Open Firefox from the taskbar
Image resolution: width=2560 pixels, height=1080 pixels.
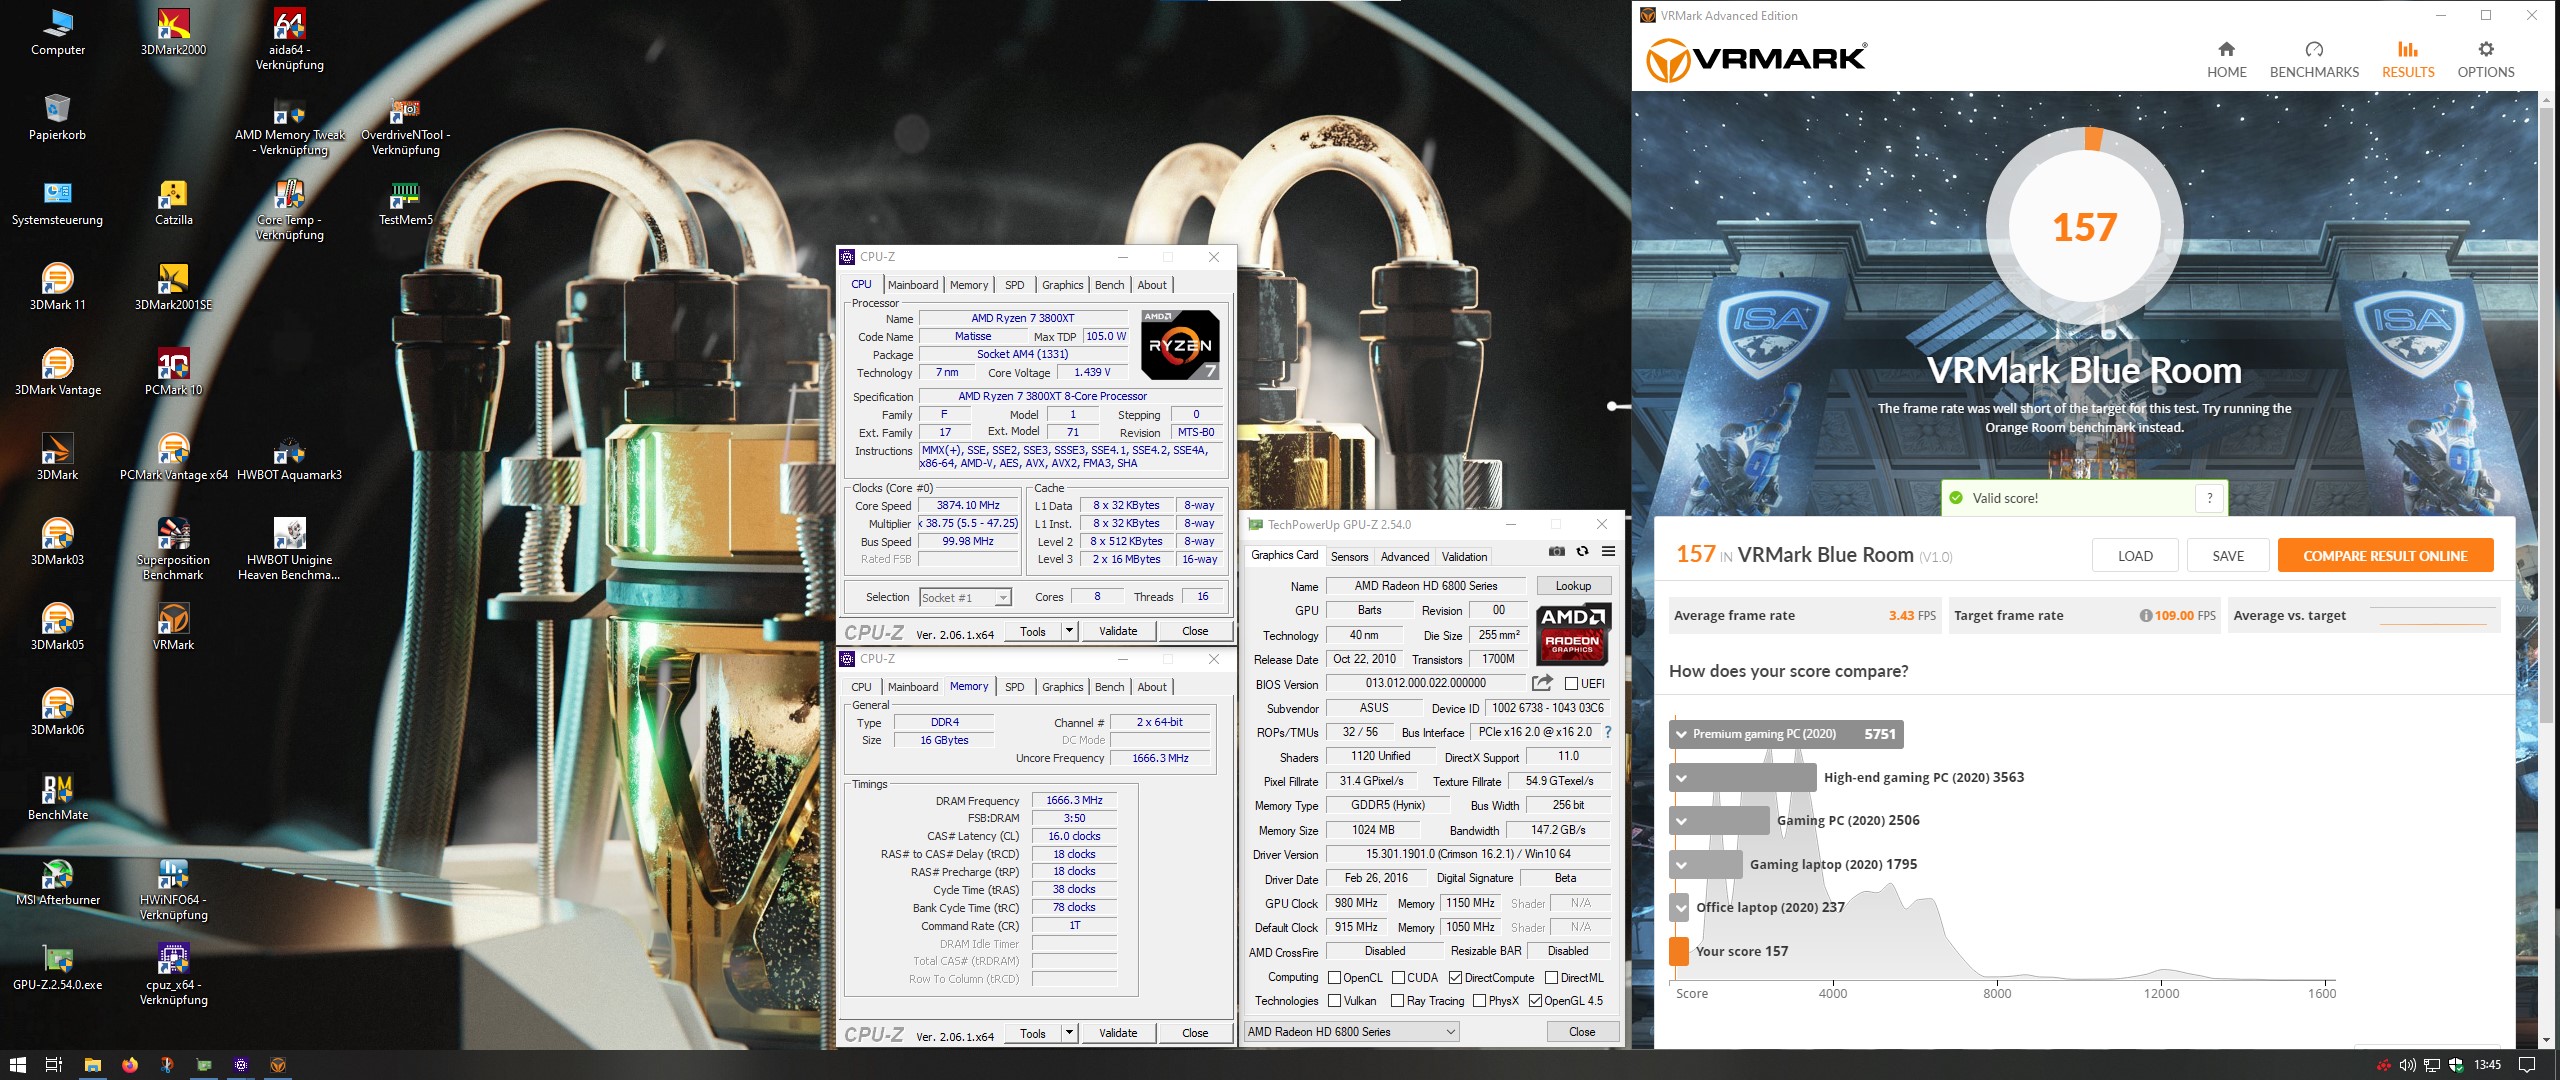(130, 1065)
